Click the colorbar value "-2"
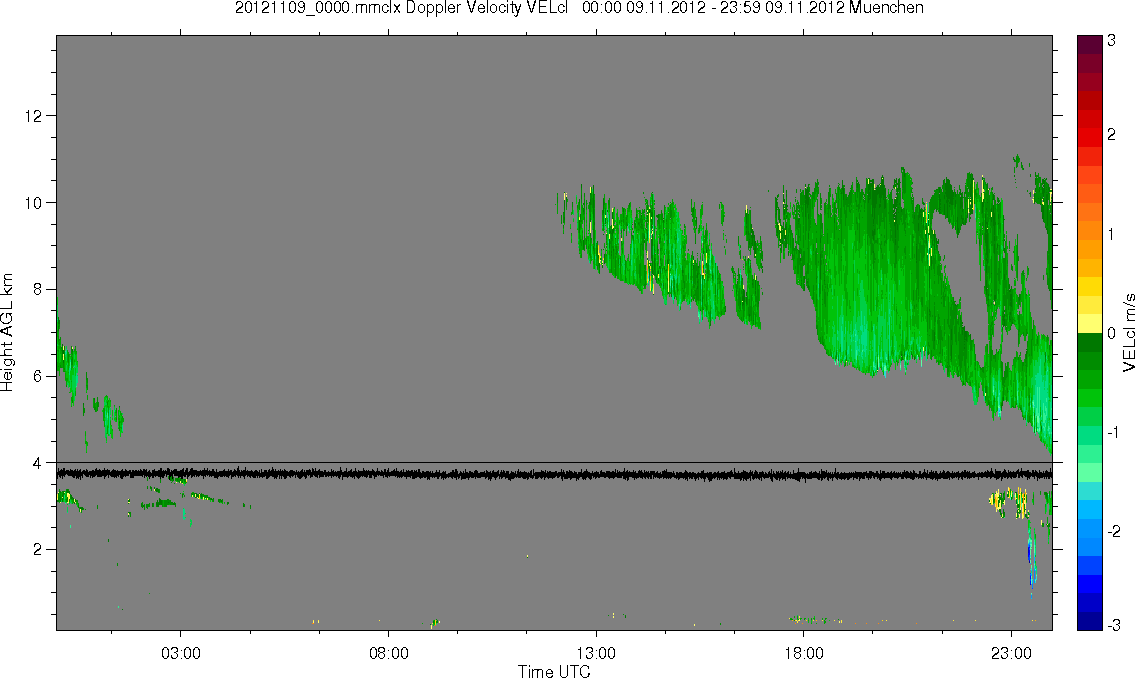 click(x=1114, y=532)
